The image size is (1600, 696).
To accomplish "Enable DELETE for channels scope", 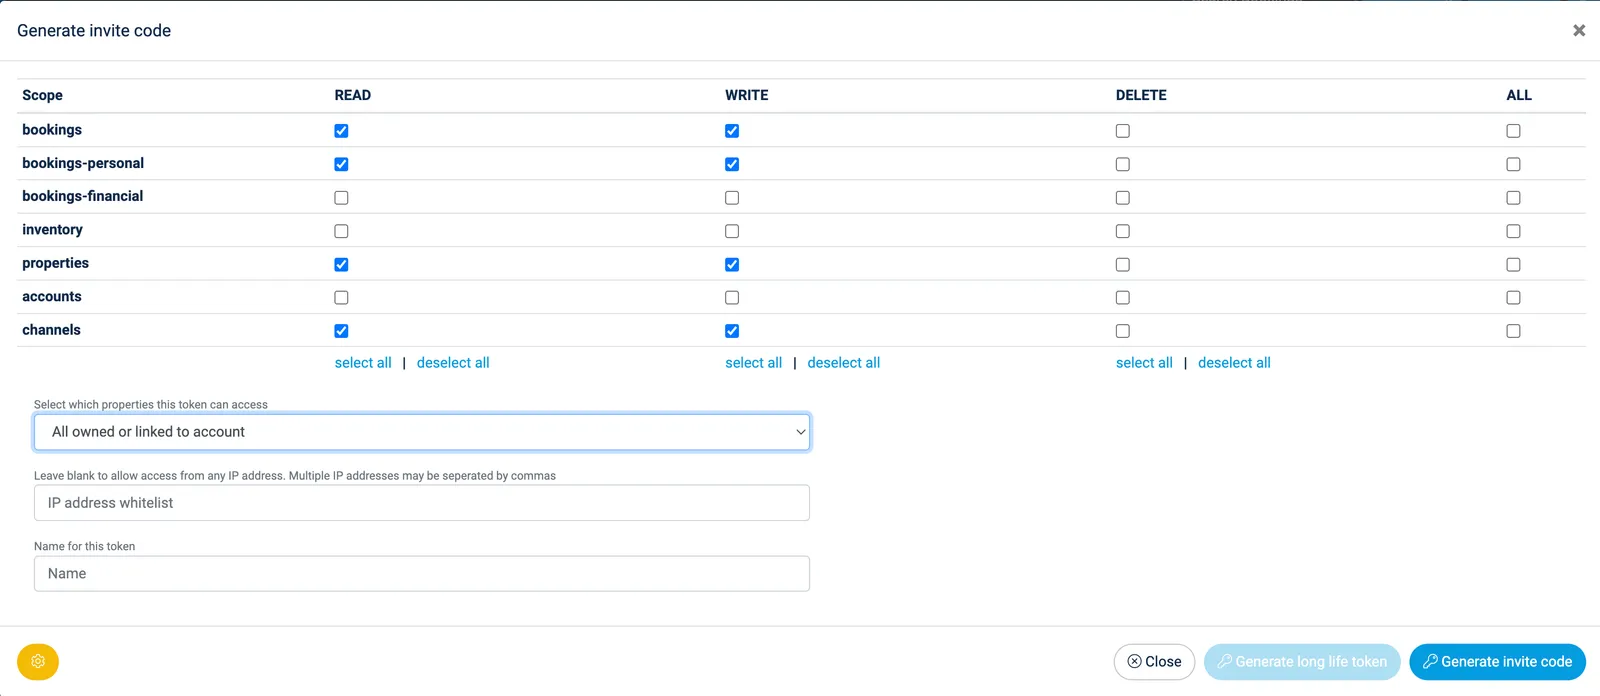I will tap(1123, 331).
